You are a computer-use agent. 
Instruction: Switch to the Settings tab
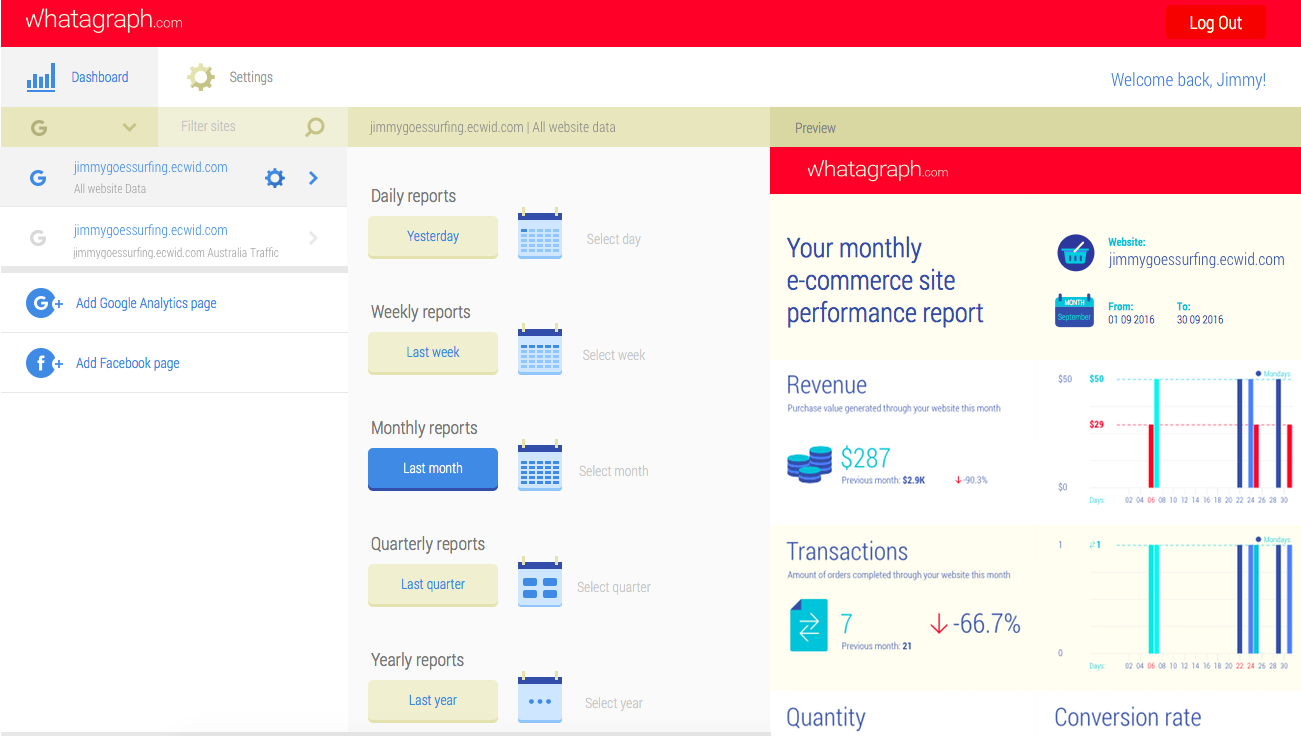tap(230, 77)
